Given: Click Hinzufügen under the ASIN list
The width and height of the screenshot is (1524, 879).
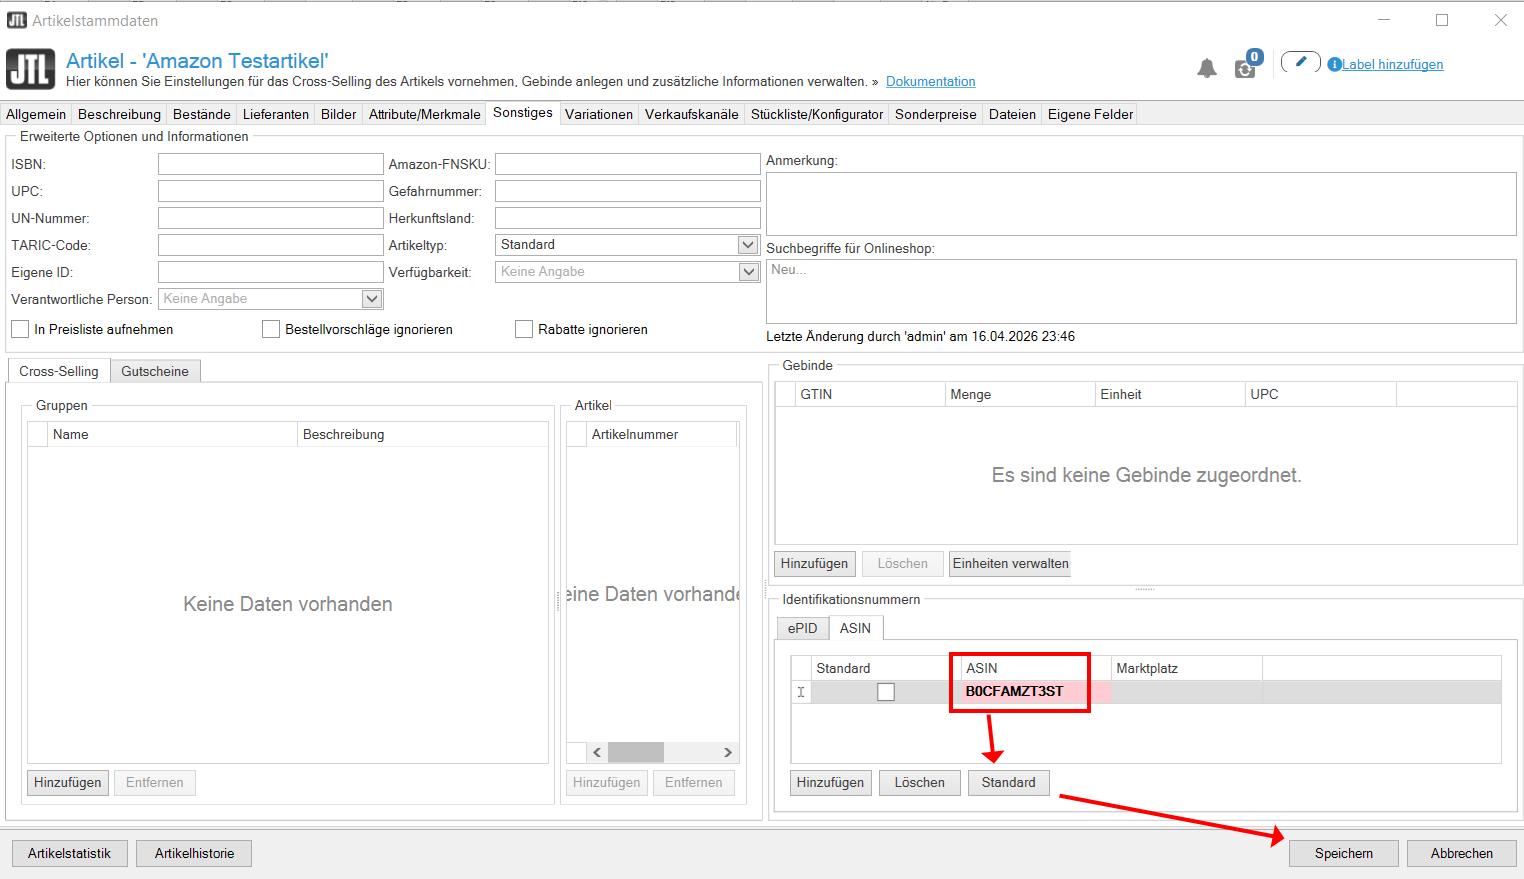Looking at the screenshot, I should pos(831,782).
